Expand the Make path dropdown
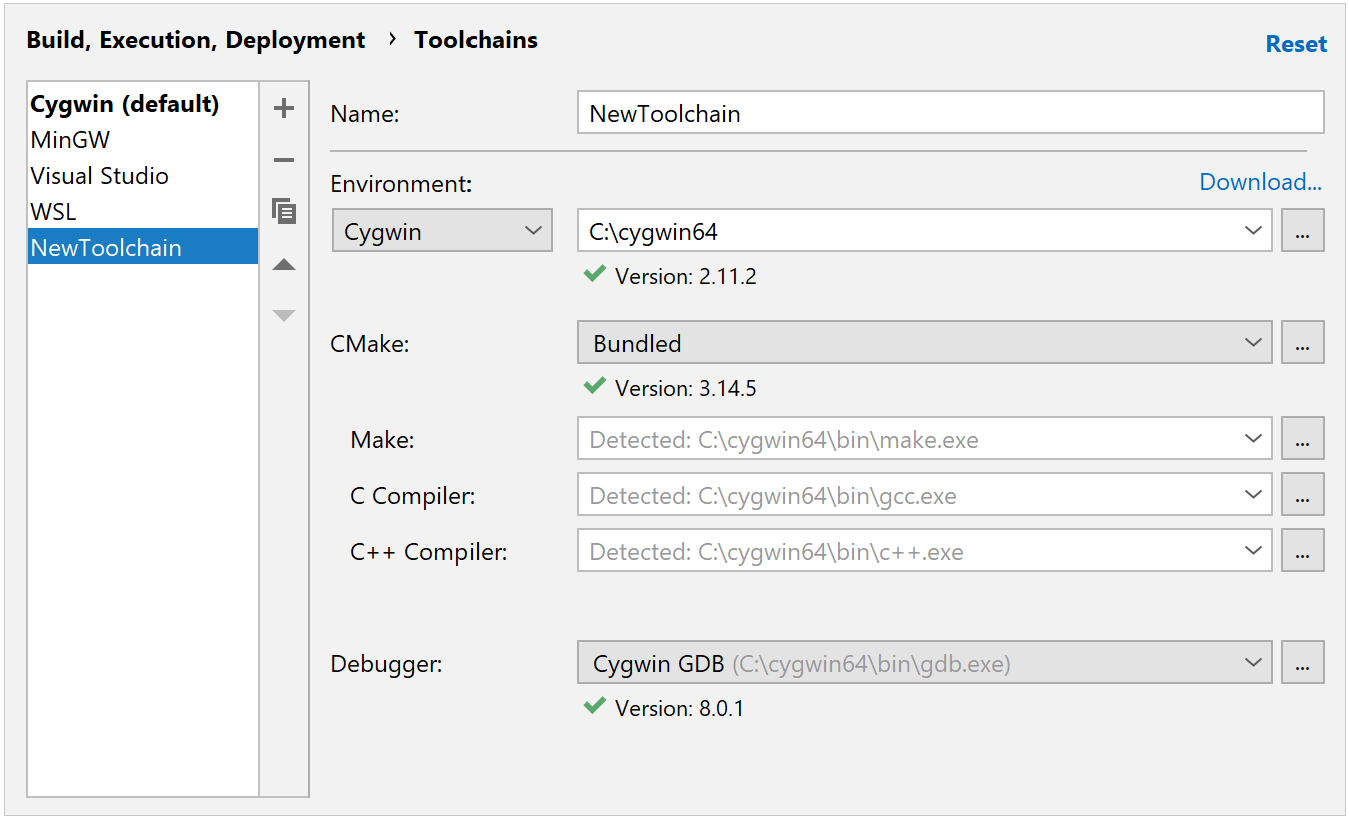 (1253, 439)
